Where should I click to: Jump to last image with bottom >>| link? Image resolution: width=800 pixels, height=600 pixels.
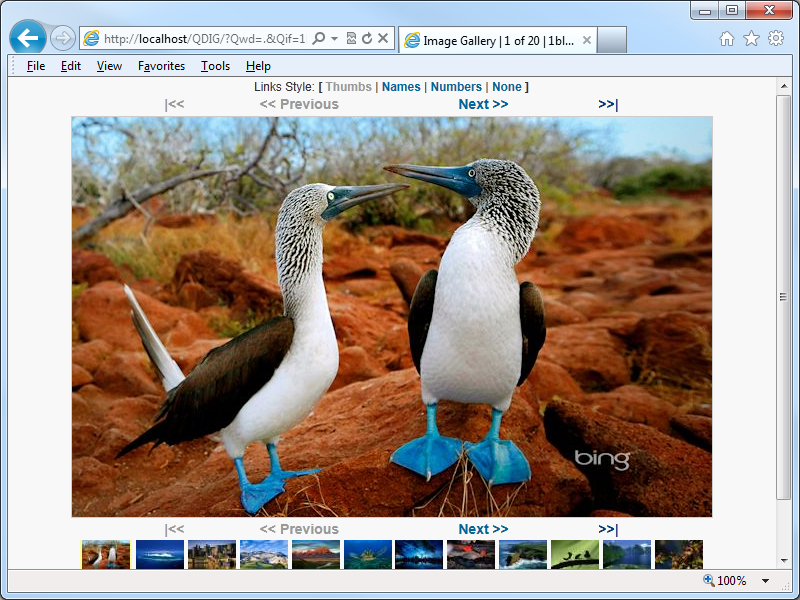(x=608, y=529)
